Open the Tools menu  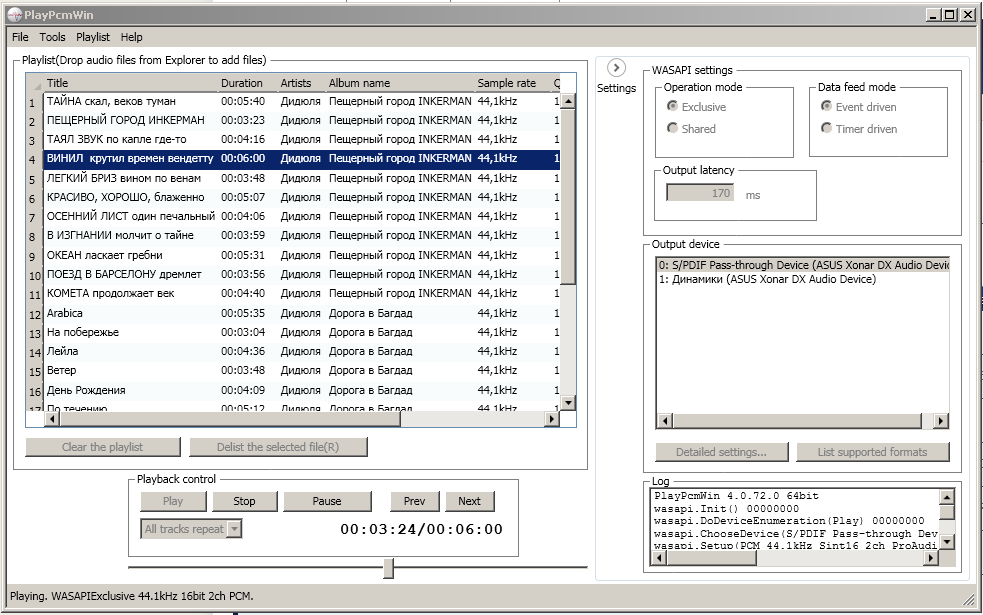(52, 37)
